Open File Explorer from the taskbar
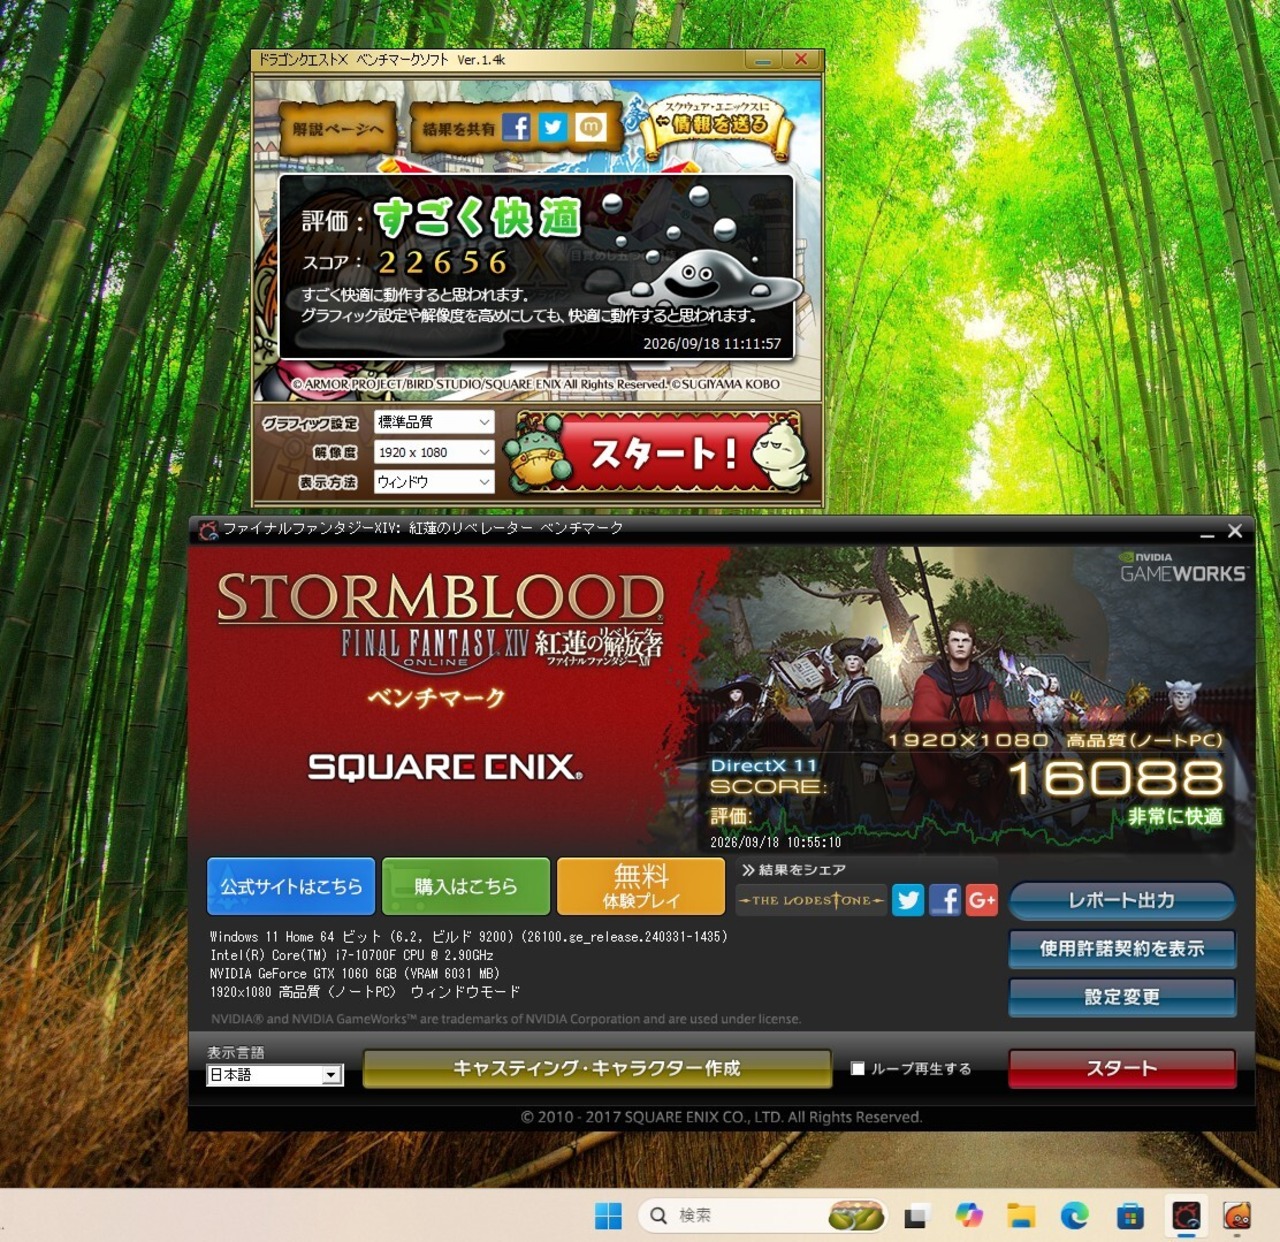This screenshot has height=1242, width=1280. click(1021, 1215)
